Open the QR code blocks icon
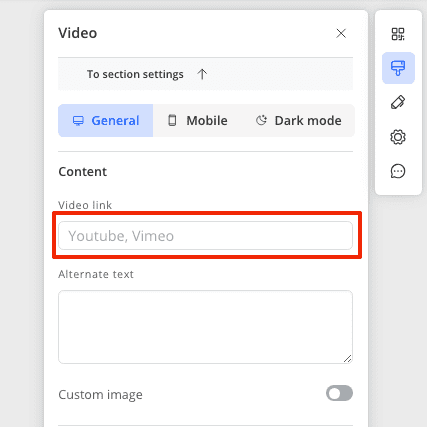Screen dimensions: 427x427 click(x=398, y=34)
